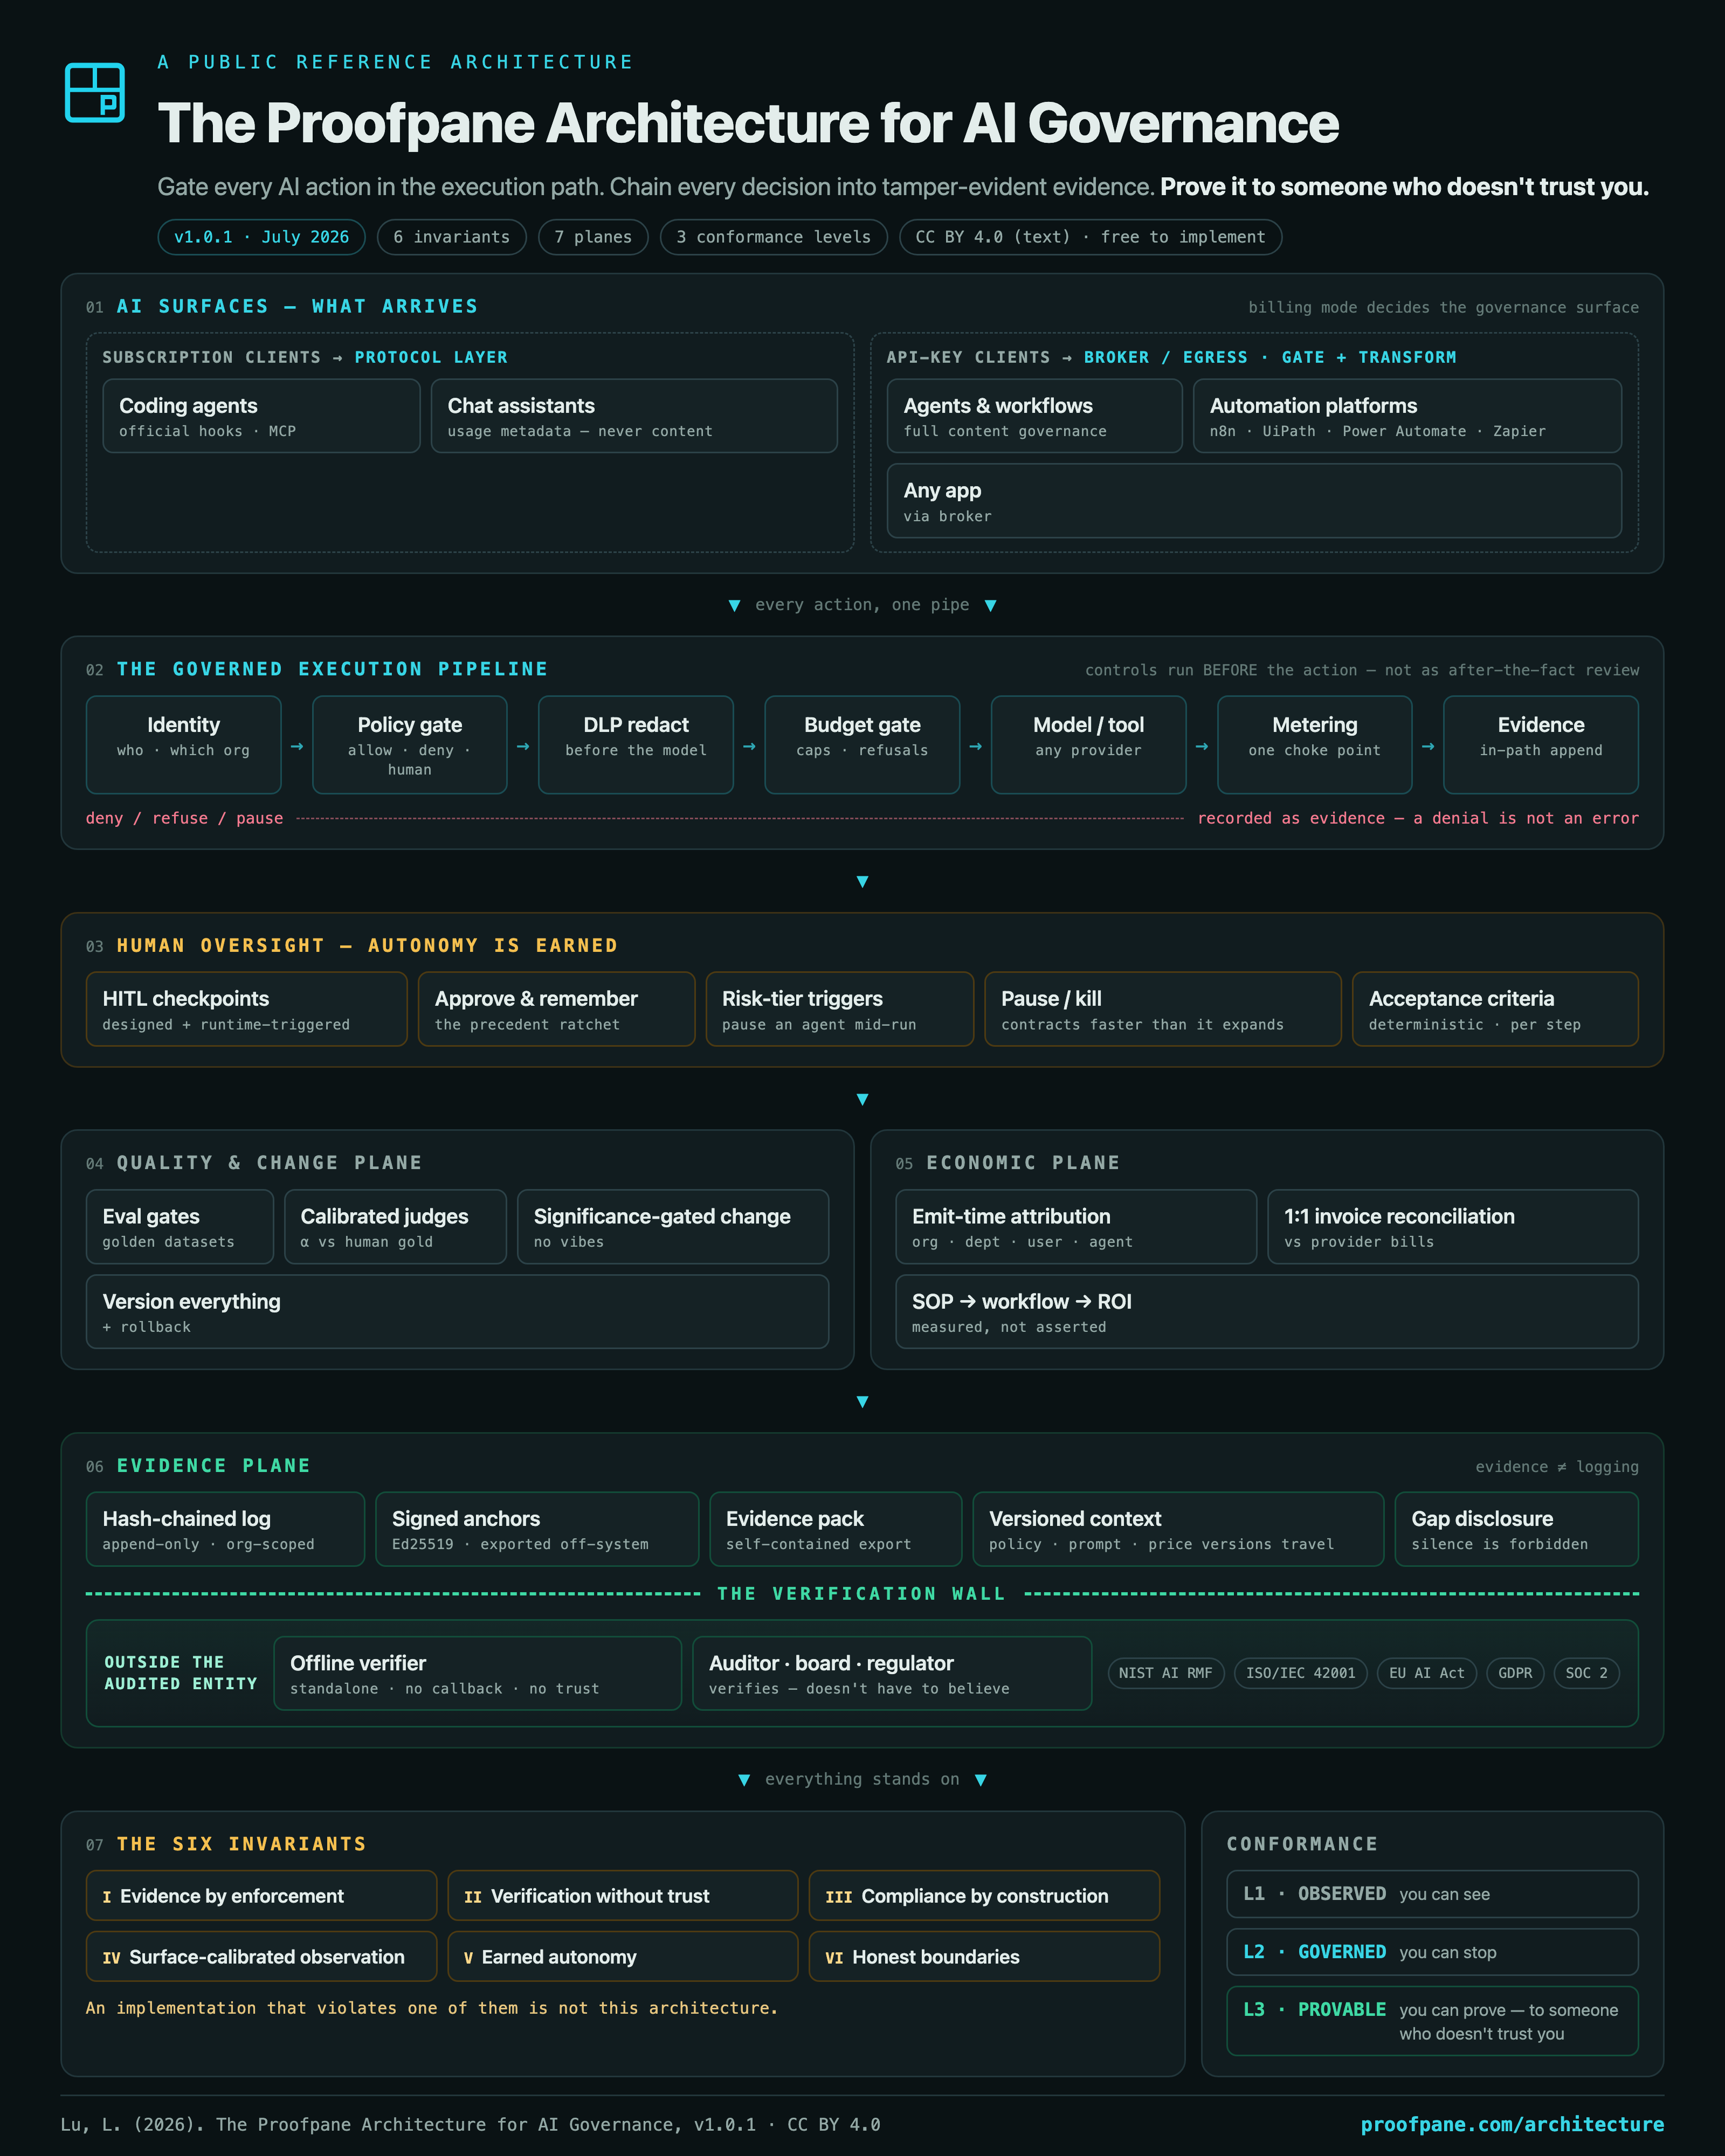Select the DLP redact step
The height and width of the screenshot is (2156, 1725).
(x=636, y=745)
